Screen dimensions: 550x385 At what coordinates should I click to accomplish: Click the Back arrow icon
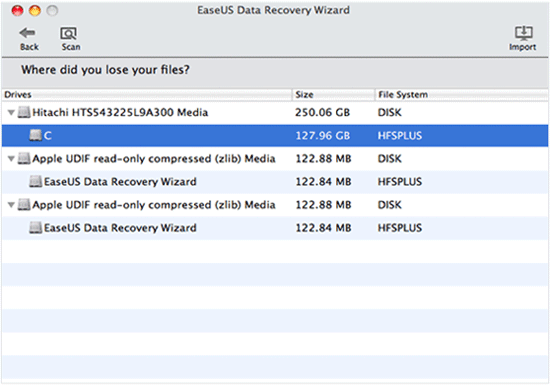(27, 33)
